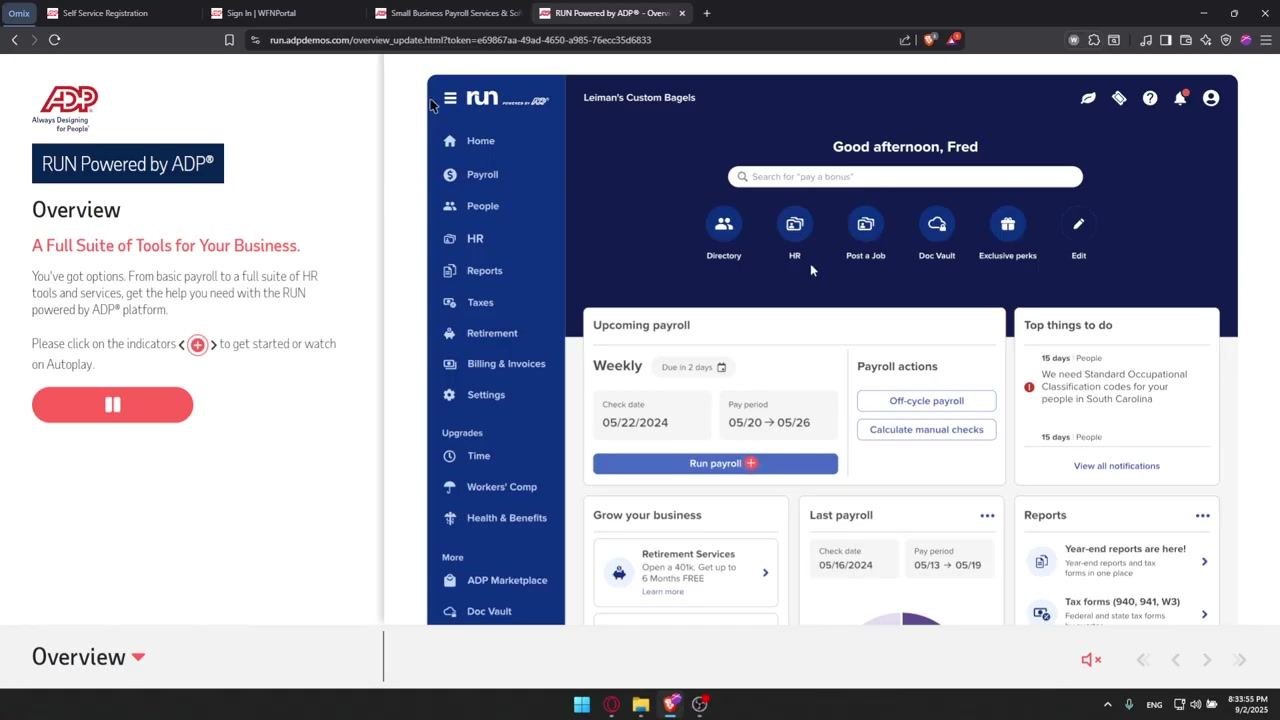Click the price tag icon in header

(x=1119, y=98)
